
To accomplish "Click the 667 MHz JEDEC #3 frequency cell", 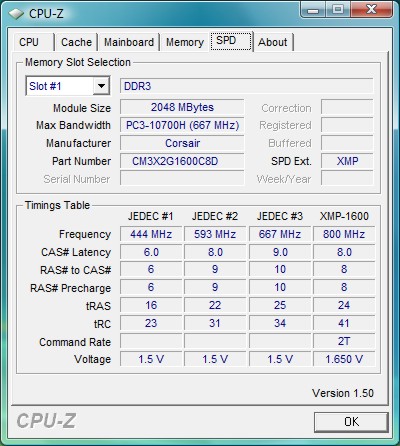I will pos(280,234).
